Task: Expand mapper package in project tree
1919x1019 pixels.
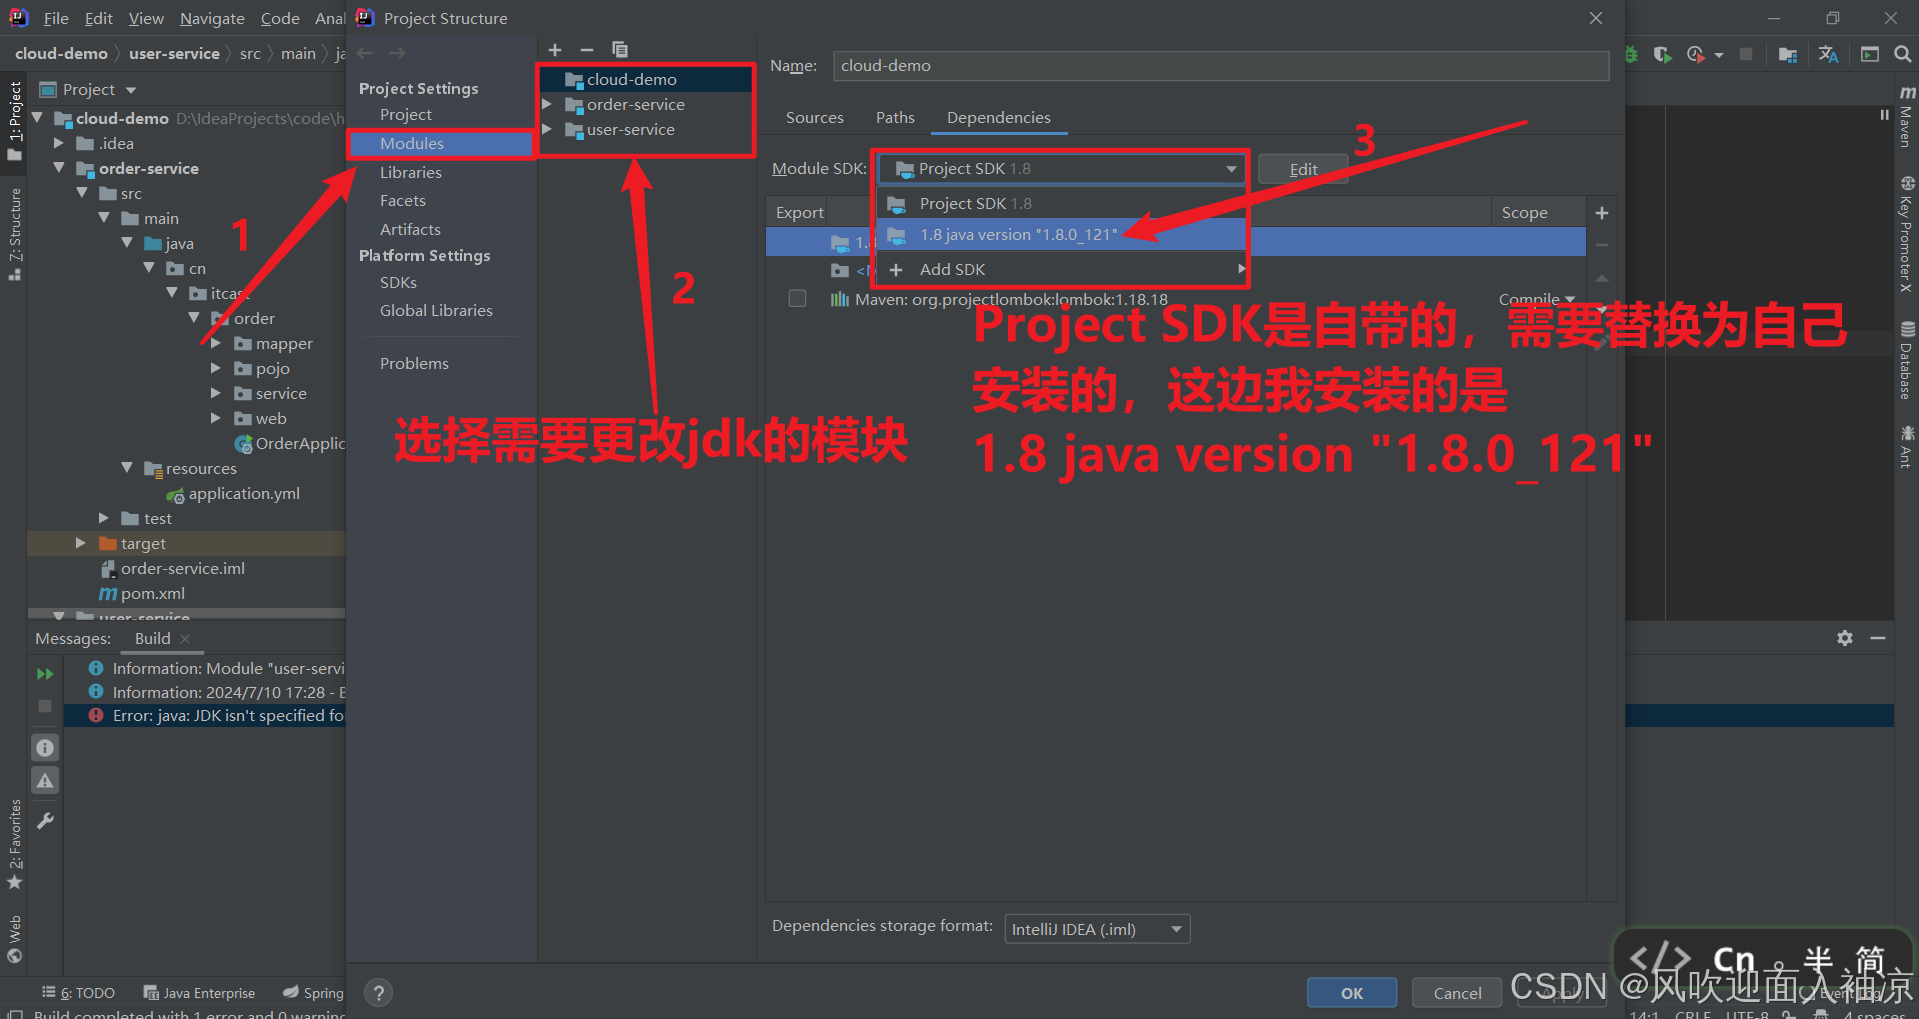Action: 215,343
